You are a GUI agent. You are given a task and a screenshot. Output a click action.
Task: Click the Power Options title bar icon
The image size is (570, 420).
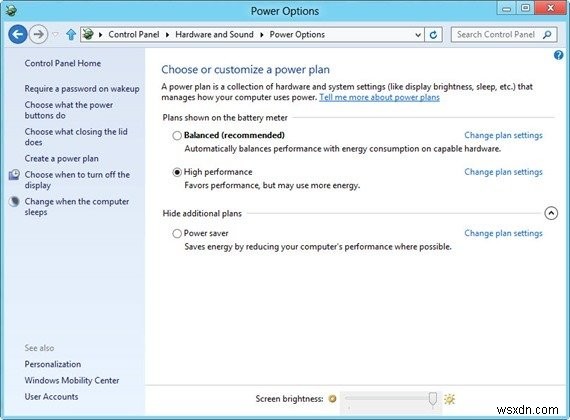tap(11, 11)
